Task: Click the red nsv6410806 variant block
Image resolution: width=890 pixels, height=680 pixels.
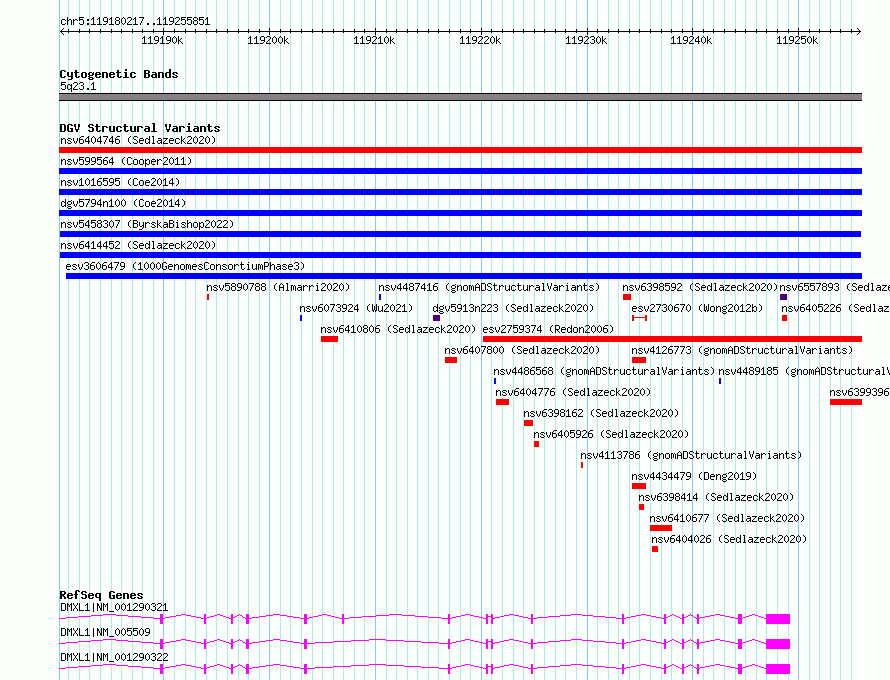Action: pyautogui.click(x=329, y=339)
